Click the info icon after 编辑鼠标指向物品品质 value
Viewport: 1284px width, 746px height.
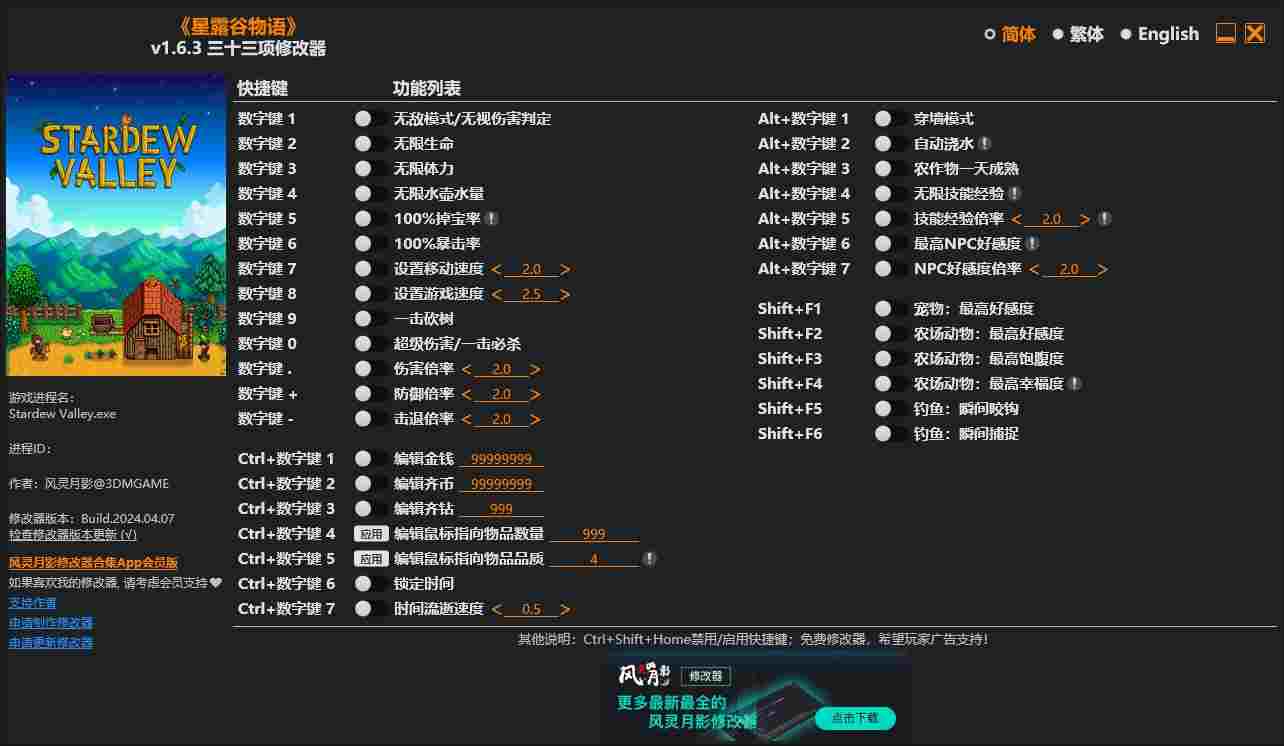(x=650, y=558)
